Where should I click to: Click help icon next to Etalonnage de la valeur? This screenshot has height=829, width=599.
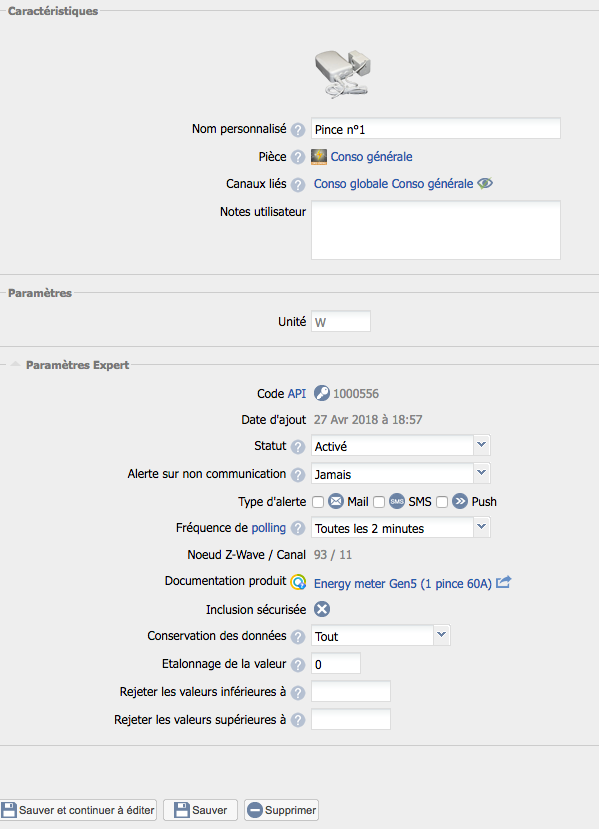pyautogui.click(x=298, y=665)
